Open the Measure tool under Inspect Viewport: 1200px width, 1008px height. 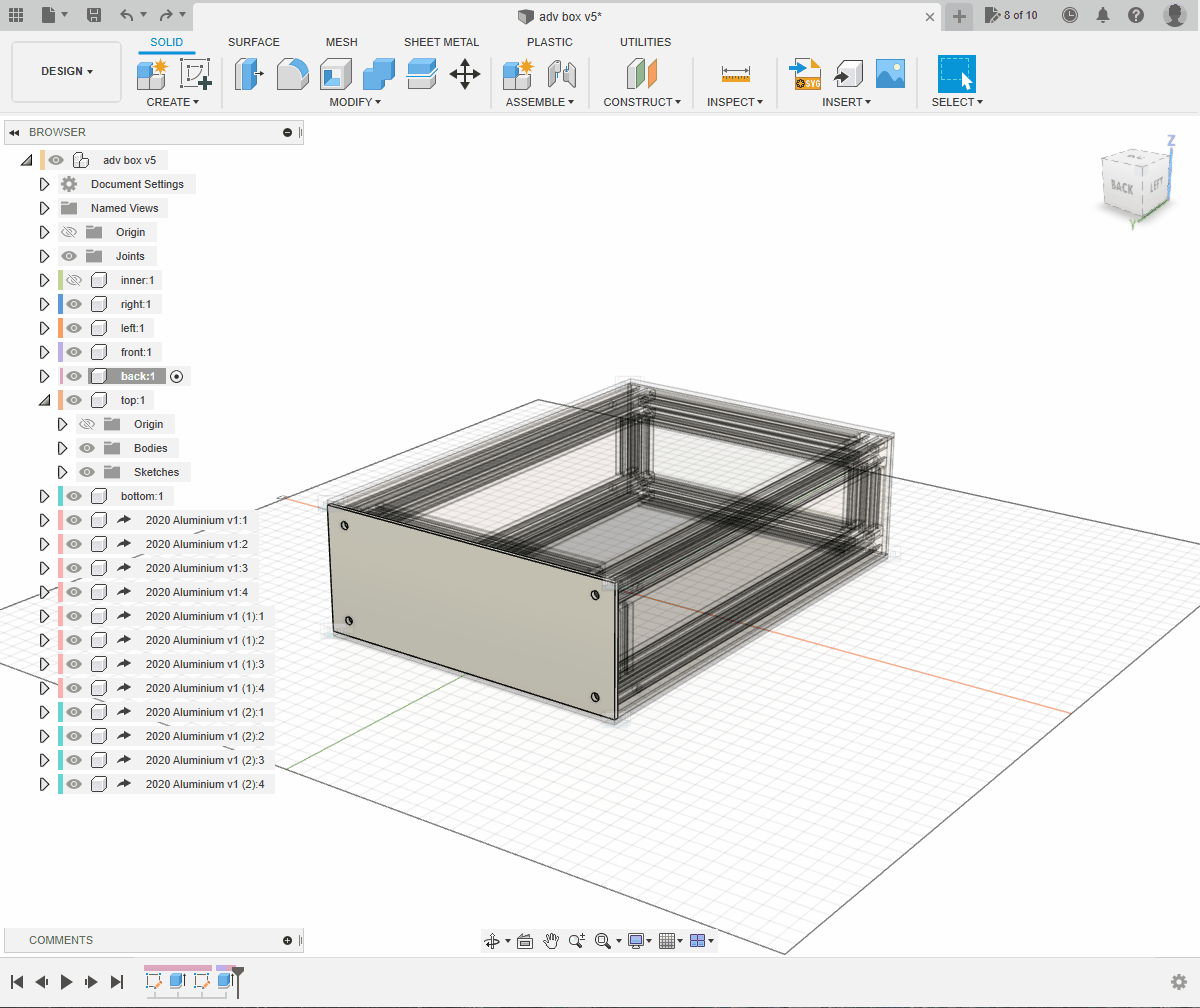click(735, 74)
